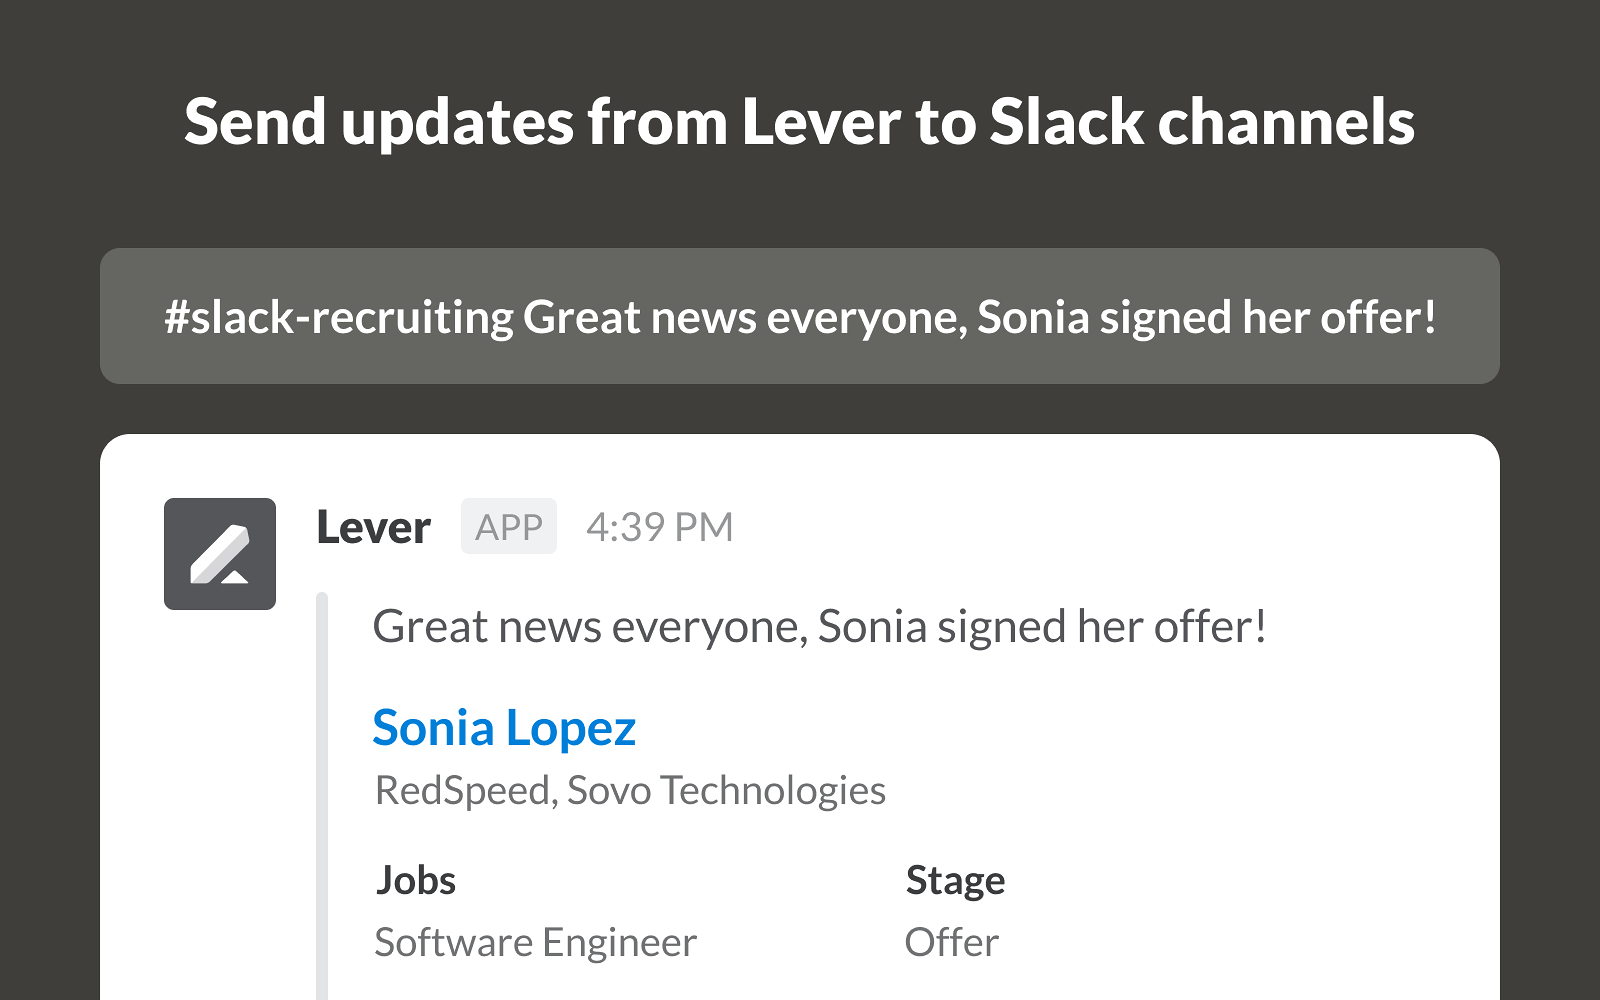Click the Lever app avatar icon
The height and width of the screenshot is (1000, 1600).
[220, 554]
